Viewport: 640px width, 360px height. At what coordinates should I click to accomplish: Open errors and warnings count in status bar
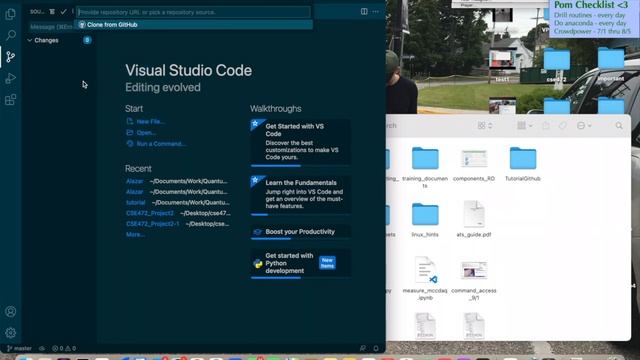pos(64,348)
